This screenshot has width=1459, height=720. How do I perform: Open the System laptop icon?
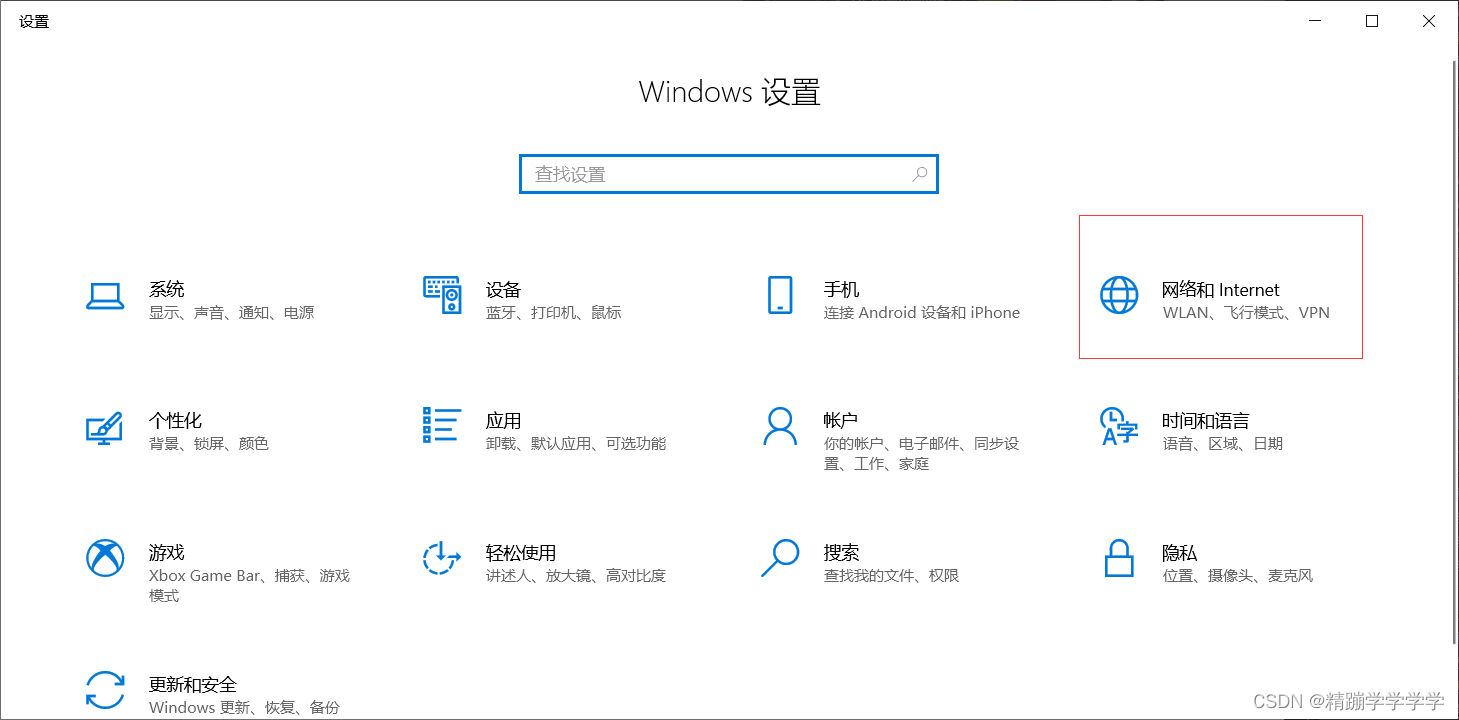point(105,296)
